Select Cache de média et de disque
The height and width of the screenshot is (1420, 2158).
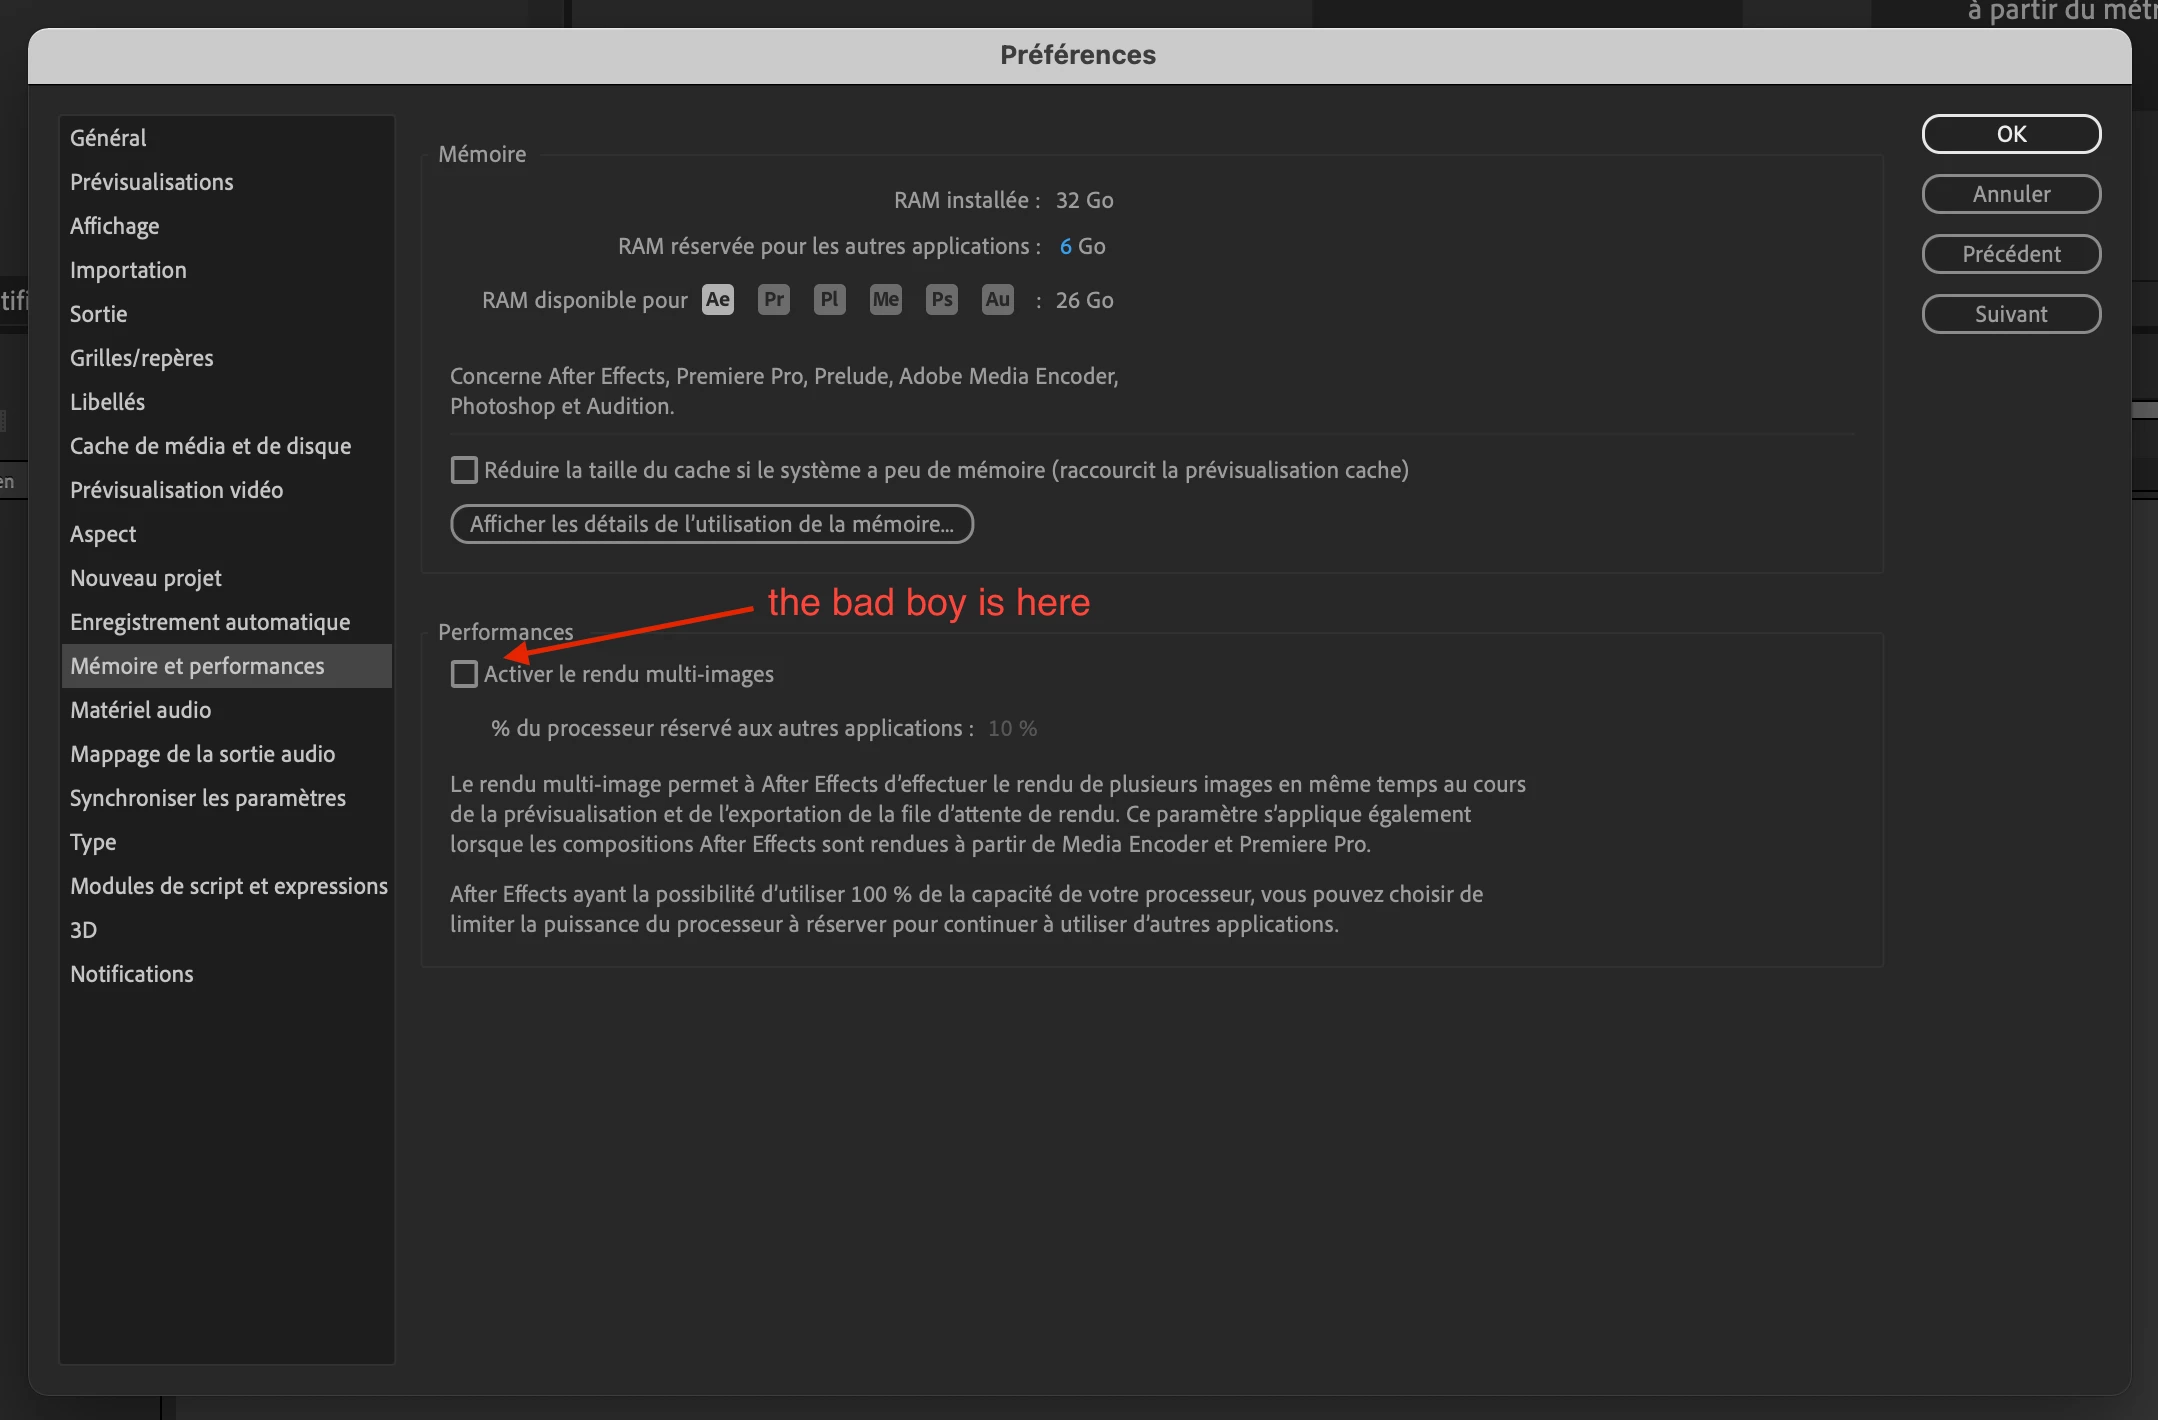pyautogui.click(x=210, y=446)
